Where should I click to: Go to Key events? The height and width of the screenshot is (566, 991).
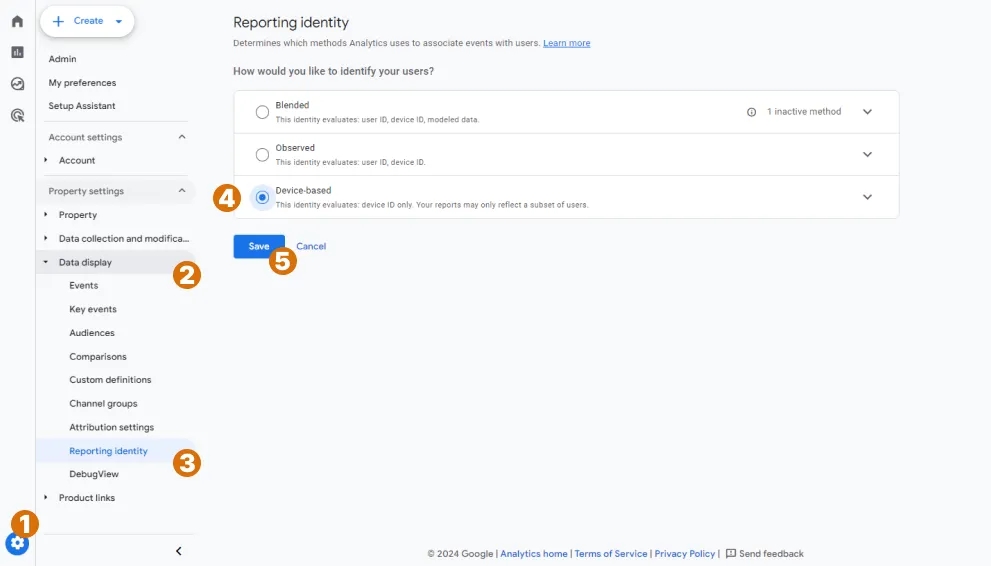93,309
